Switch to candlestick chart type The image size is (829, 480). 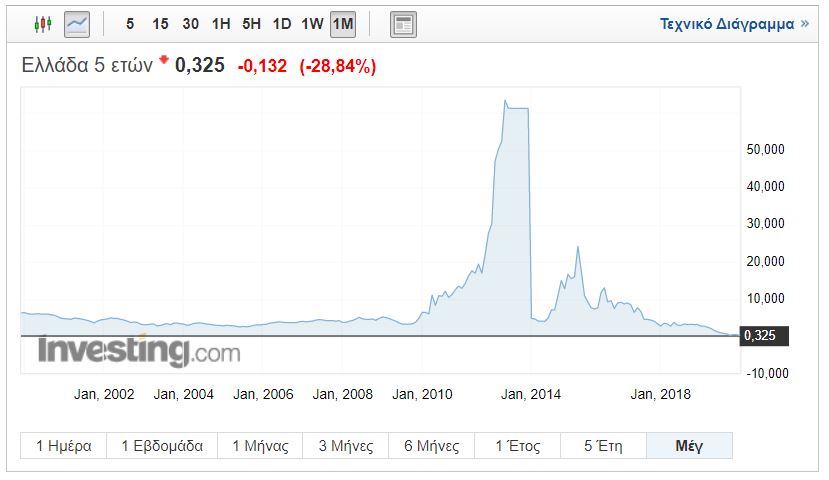(x=42, y=24)
